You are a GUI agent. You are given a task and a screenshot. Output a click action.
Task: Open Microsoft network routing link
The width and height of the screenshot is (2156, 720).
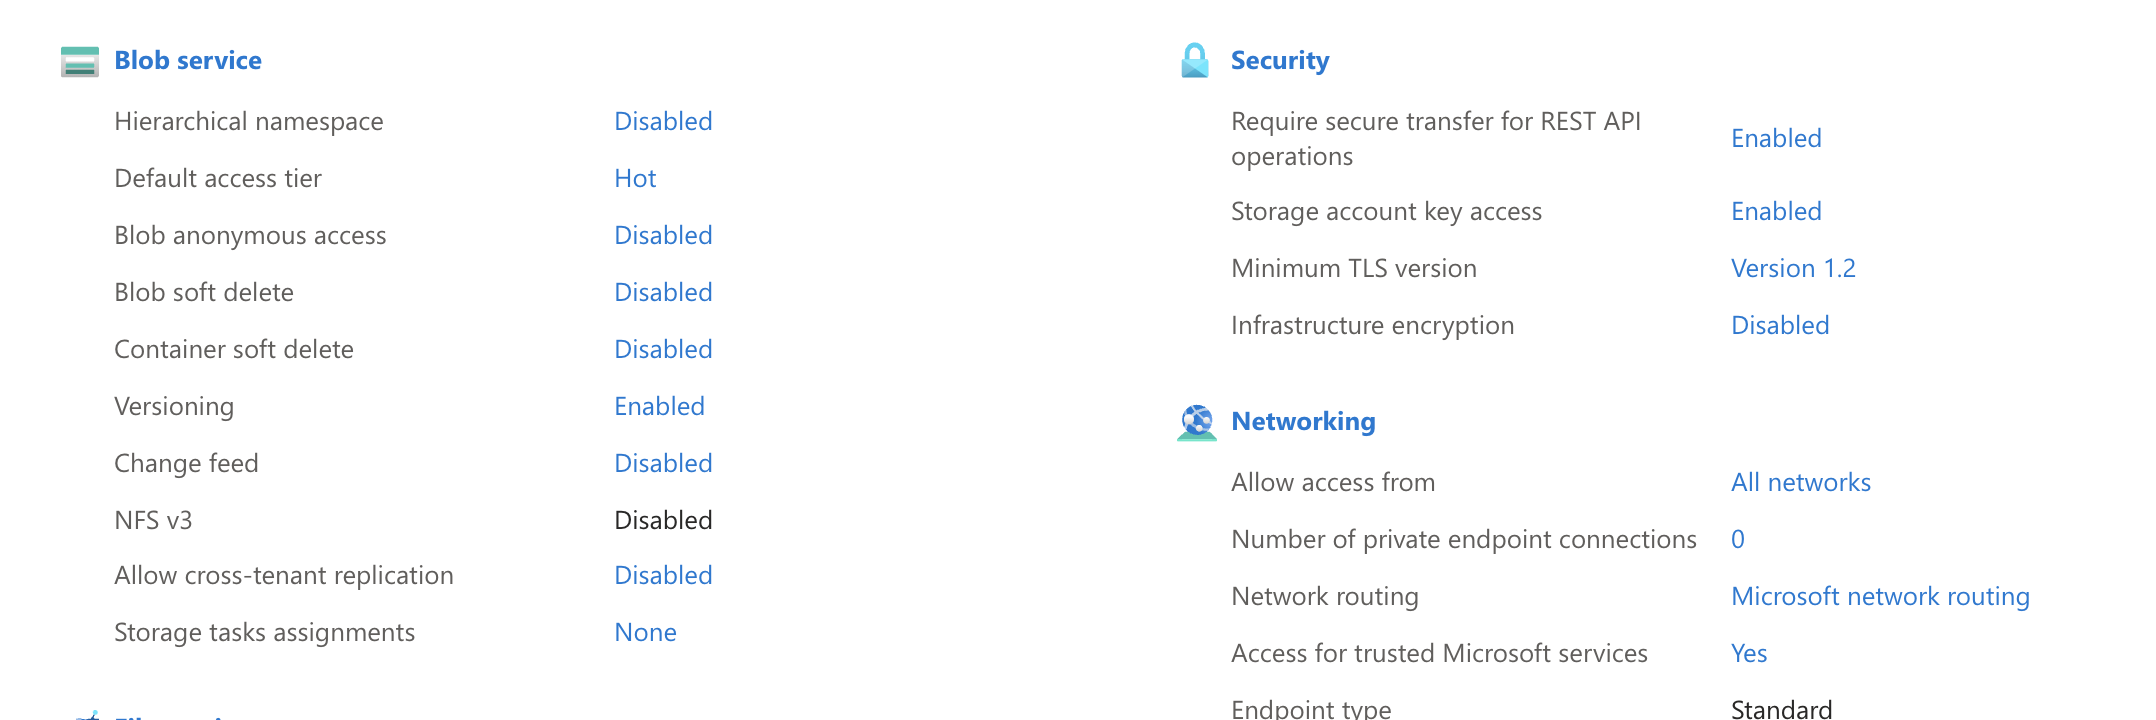pos(1880,596)
